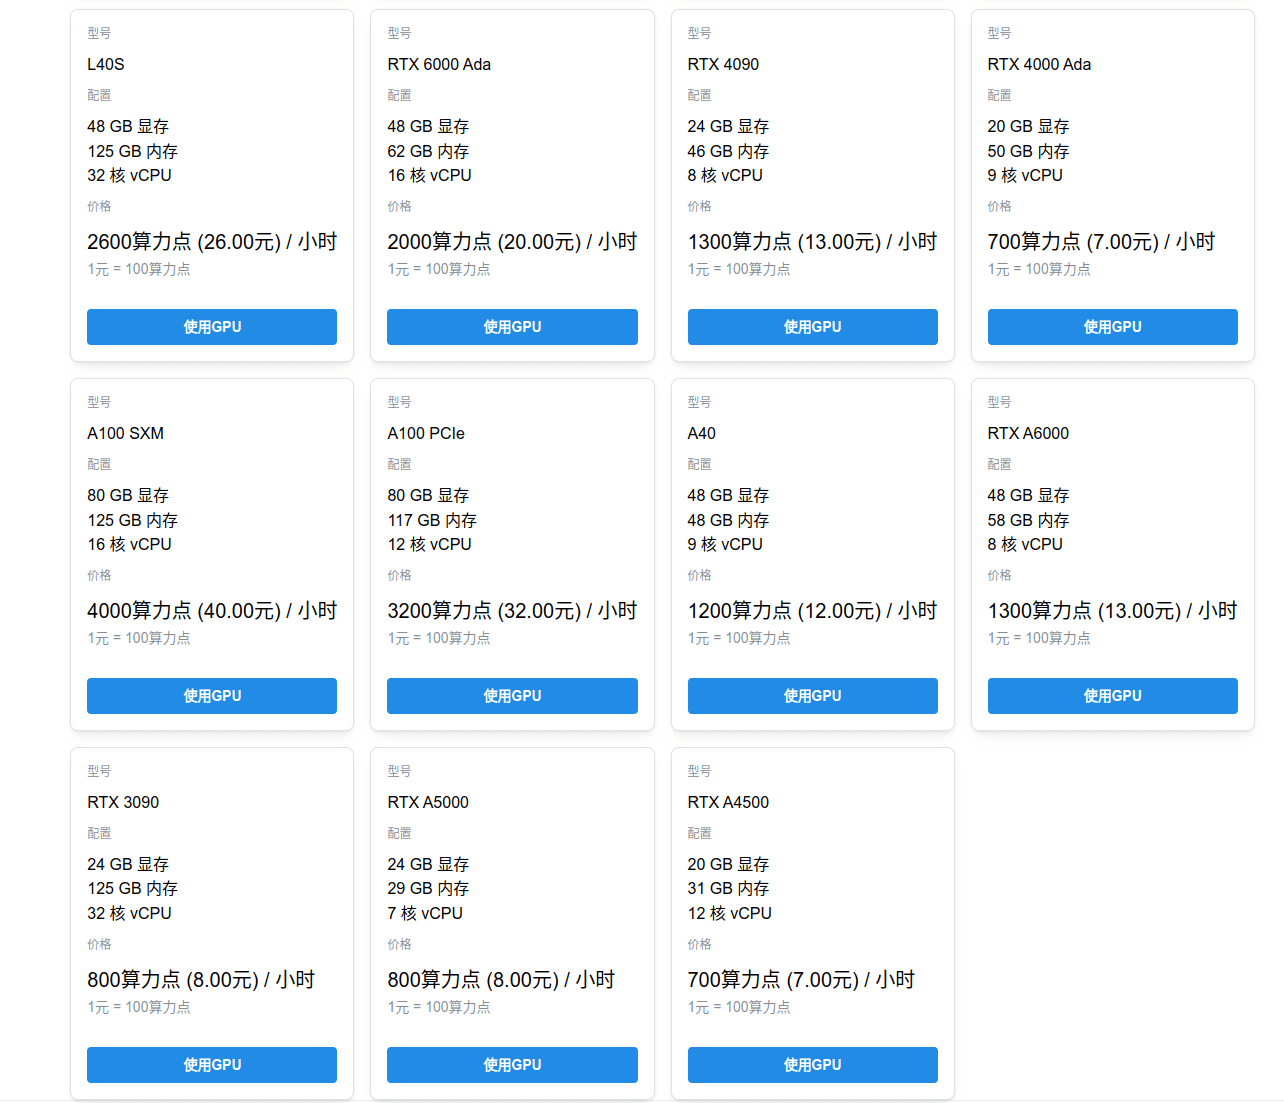Click 62 GB 内存 spec line
The image size is (1284, 1103).
coord(428,151)
